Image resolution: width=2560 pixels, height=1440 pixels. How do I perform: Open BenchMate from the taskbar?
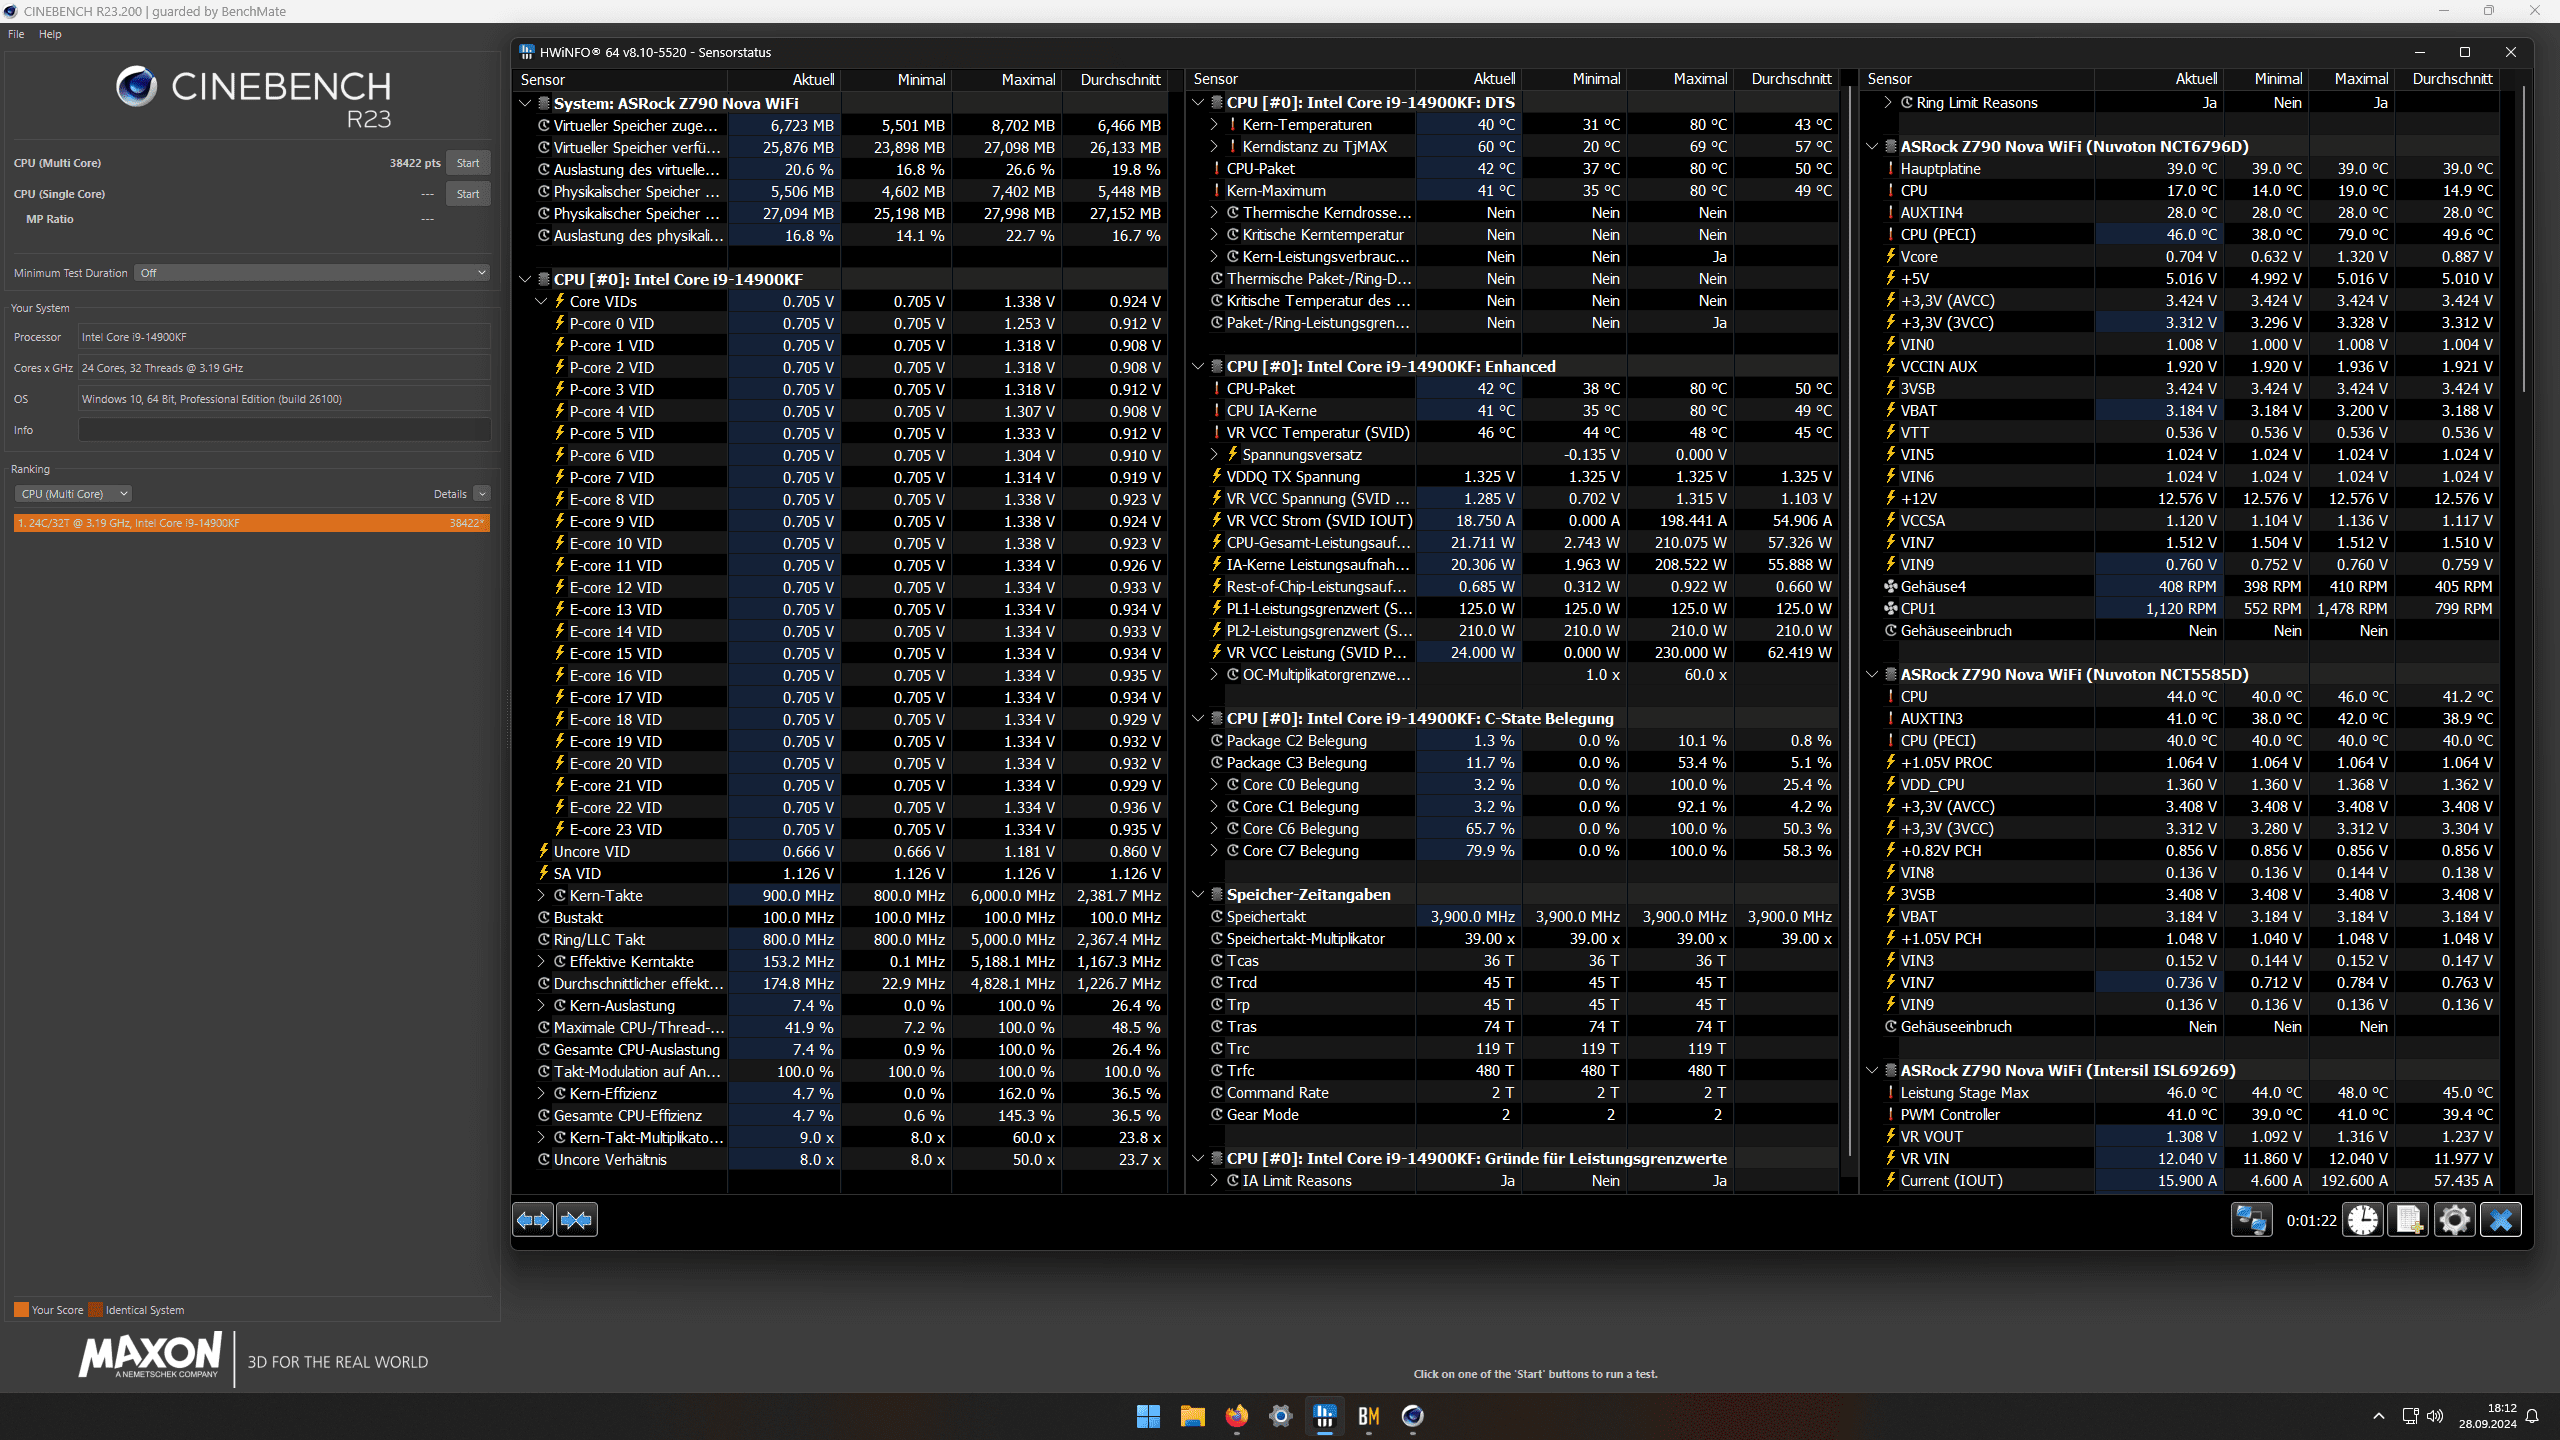point(1368,1416)
